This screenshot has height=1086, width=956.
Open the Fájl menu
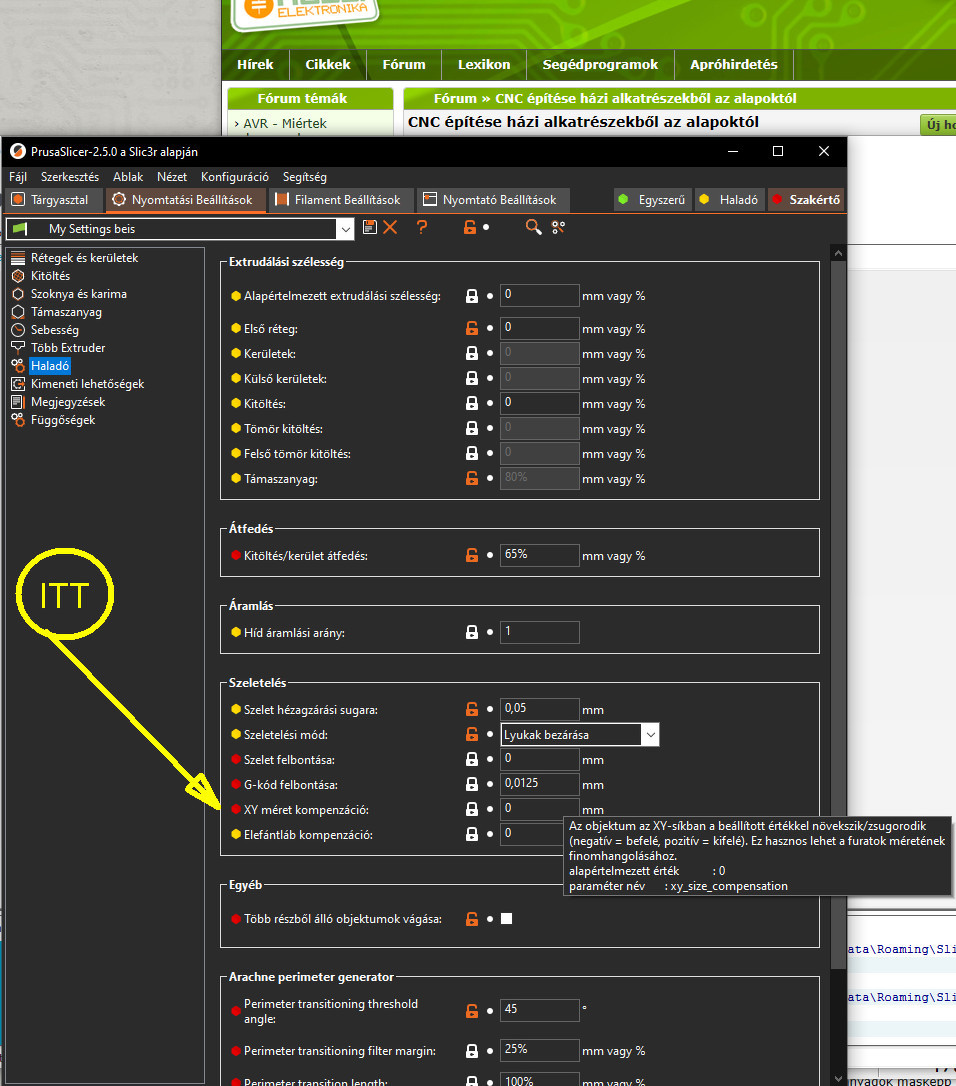pyautogui.click(x=18, y=177)
